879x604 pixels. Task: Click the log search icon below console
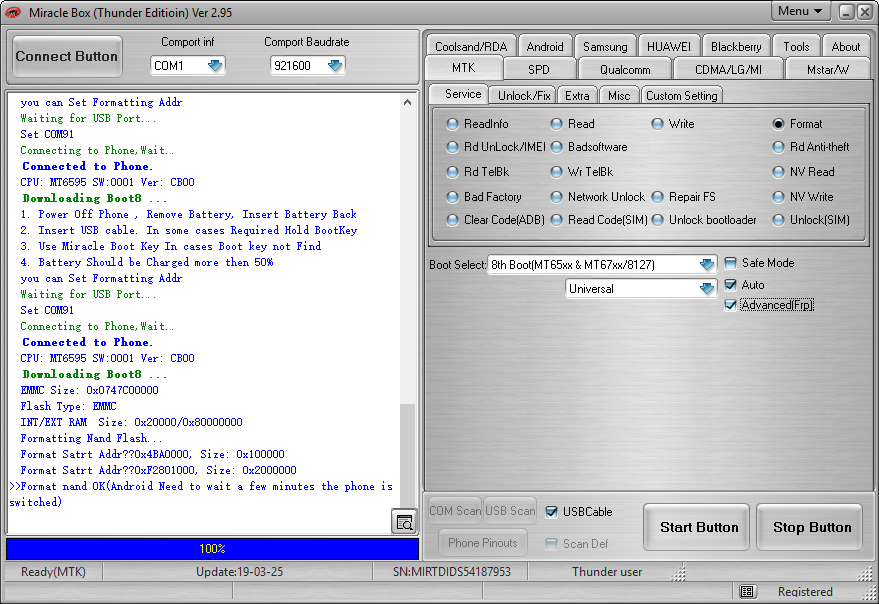[x=404, y=522]
